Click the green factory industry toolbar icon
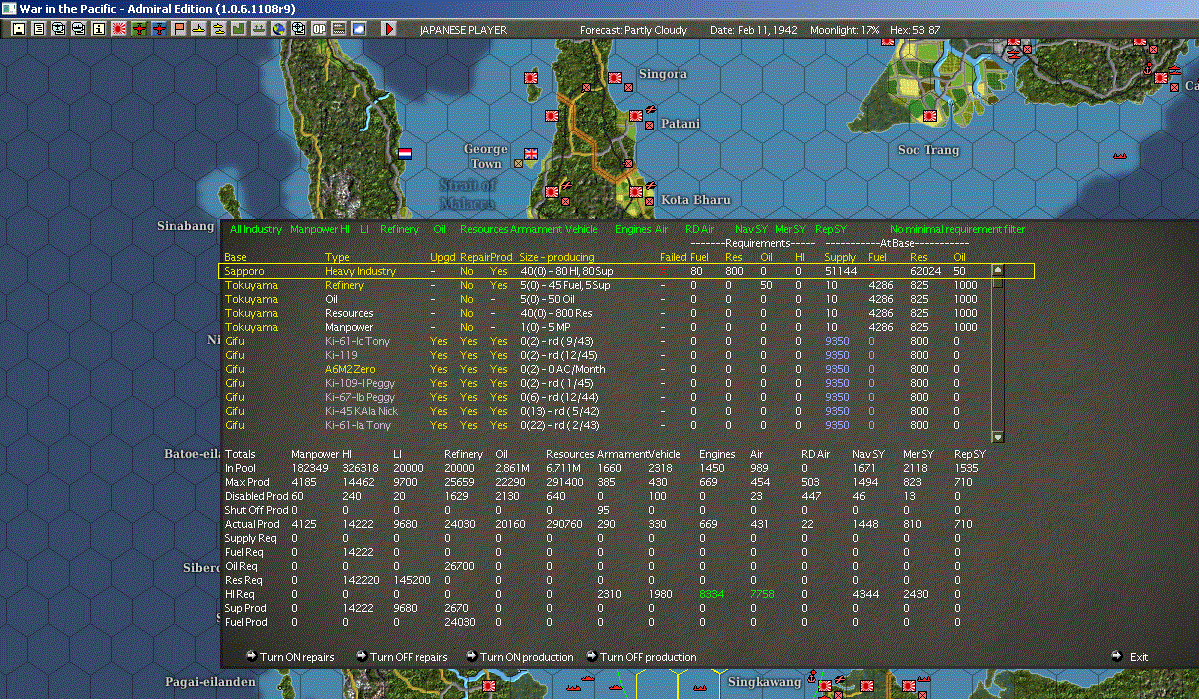 pos(239,29)
